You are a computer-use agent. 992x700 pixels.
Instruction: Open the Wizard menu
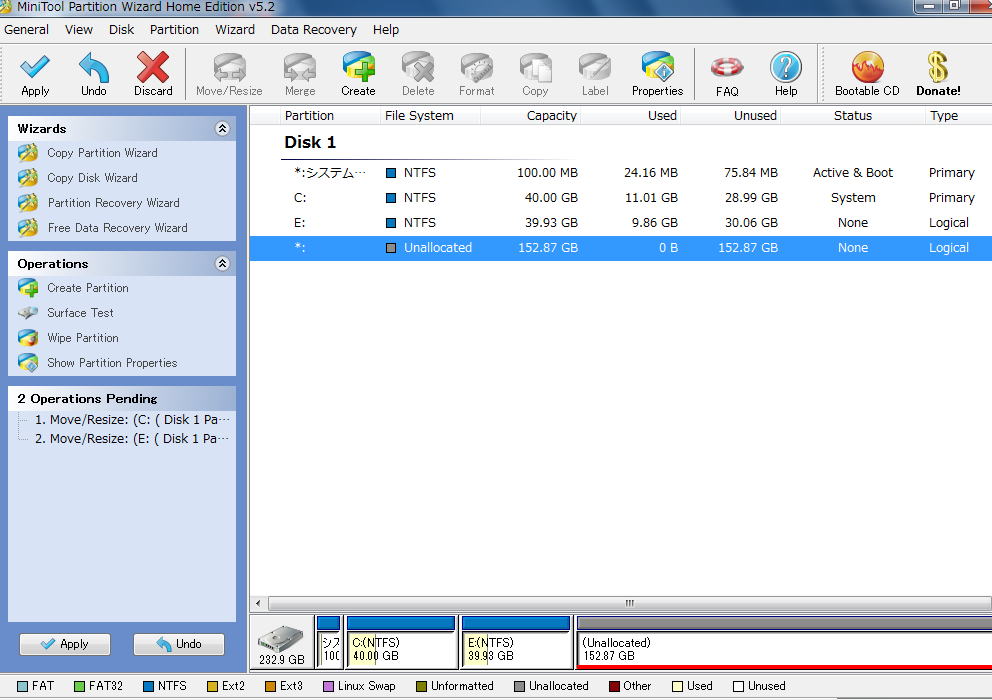pyautogui.click(x=235, y=30)
